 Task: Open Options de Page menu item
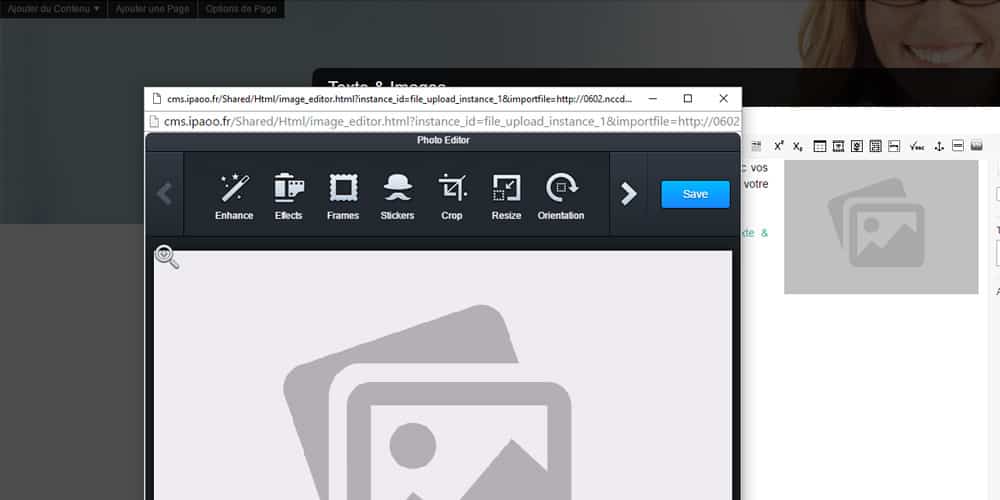click(241, 9)
